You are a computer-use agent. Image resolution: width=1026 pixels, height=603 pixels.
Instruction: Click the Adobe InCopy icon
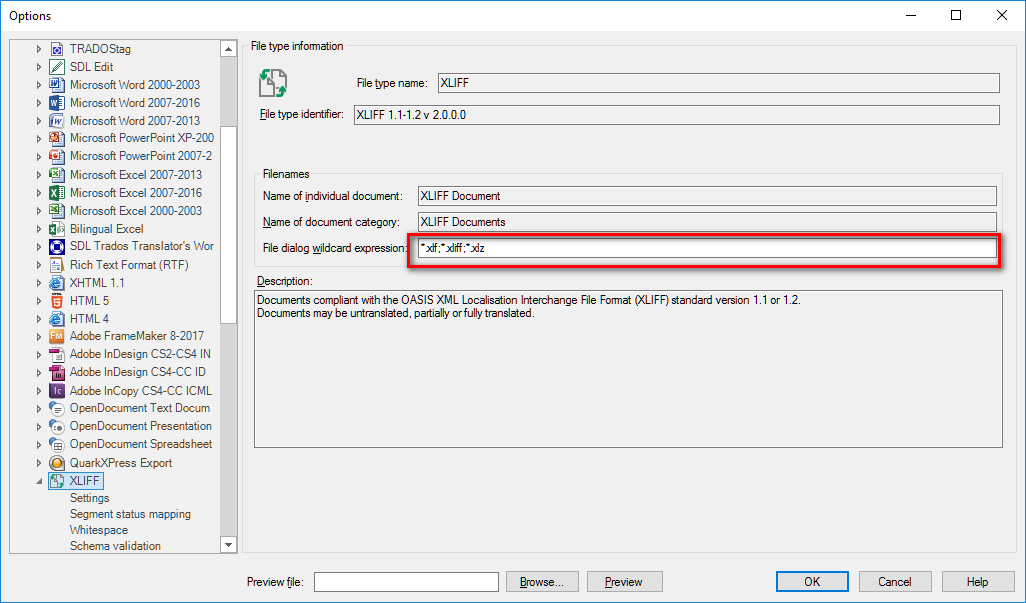coord(57,390)
